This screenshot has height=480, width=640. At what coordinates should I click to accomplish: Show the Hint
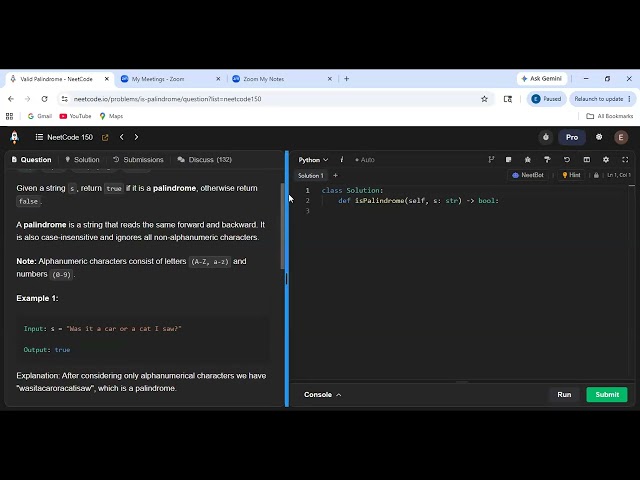(x=571, y=175)
